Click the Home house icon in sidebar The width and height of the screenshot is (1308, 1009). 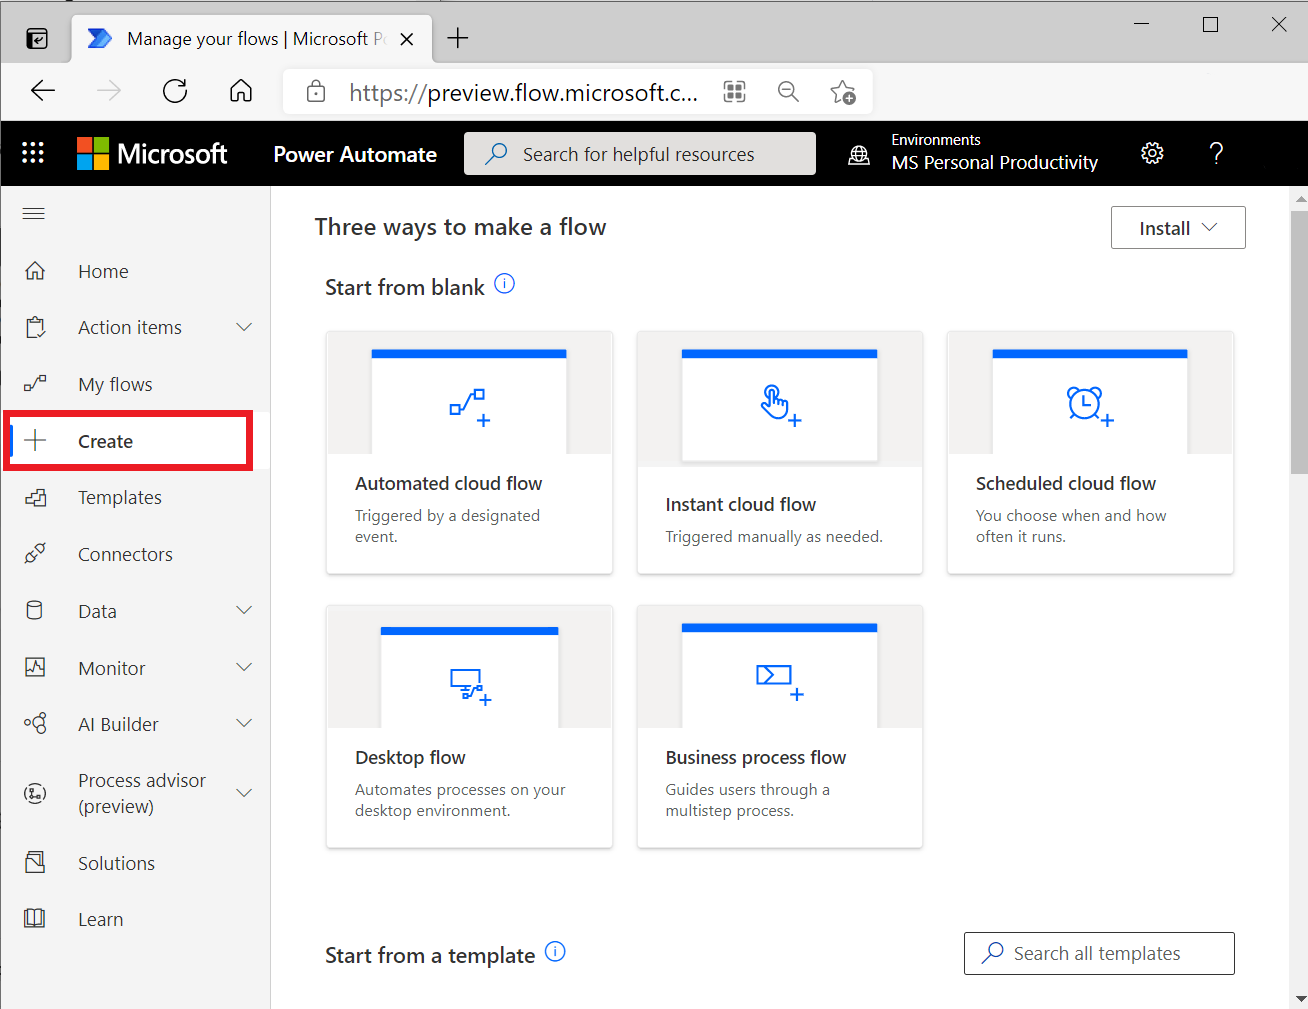tap(35, 271)
